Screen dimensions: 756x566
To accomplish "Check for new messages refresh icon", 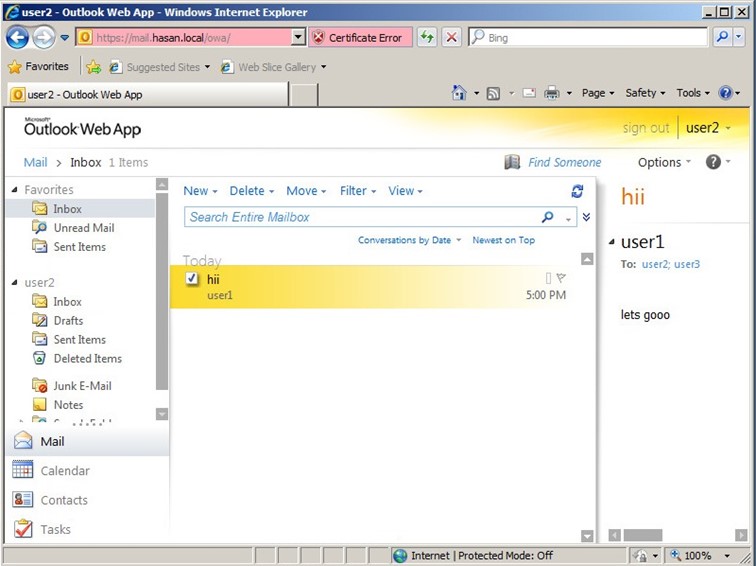I will tap(577, 191).
